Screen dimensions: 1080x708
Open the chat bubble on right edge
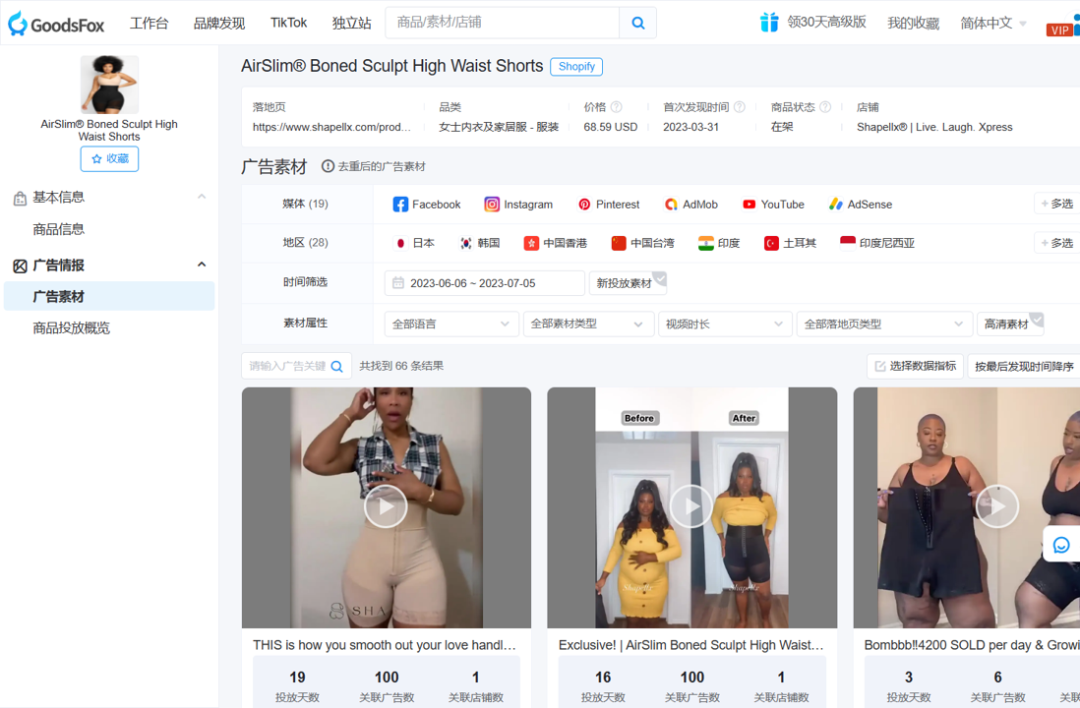pos(1062,544)
